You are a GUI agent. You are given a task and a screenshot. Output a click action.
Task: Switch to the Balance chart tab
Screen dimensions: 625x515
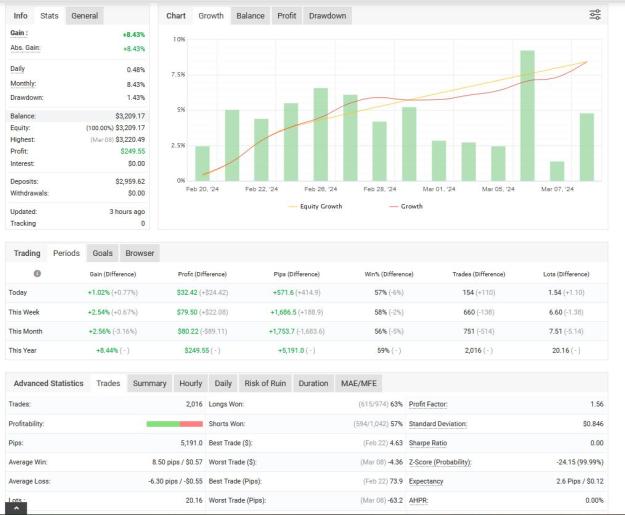click(250, 16)
